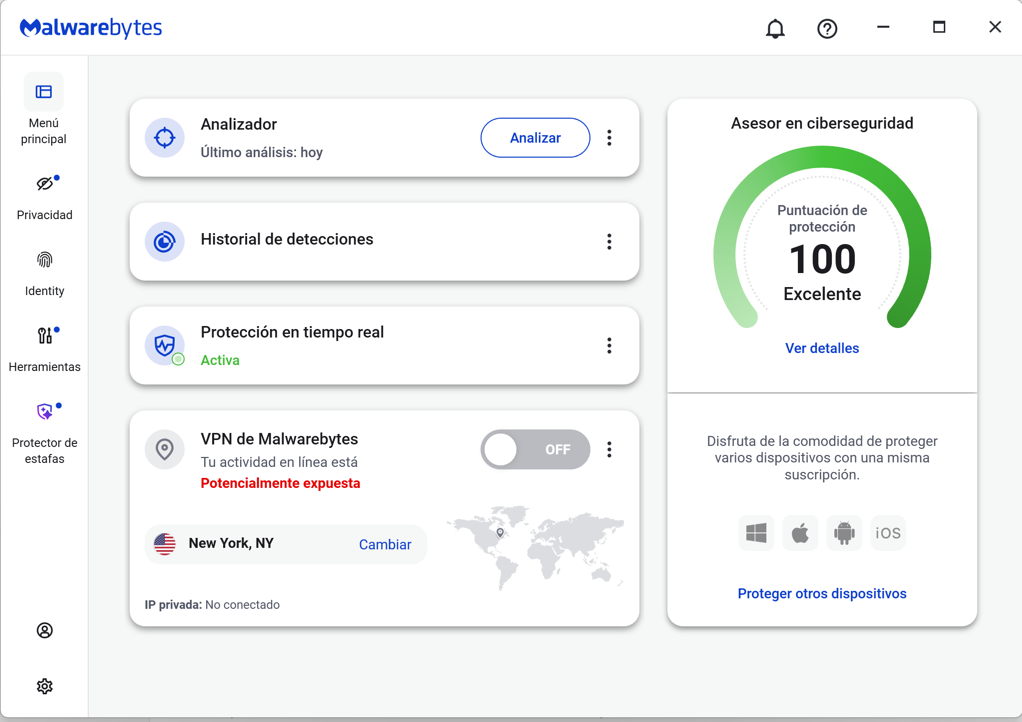
Task: Click the Asesor en ciberseguridad heading
Action: [822, 123]
